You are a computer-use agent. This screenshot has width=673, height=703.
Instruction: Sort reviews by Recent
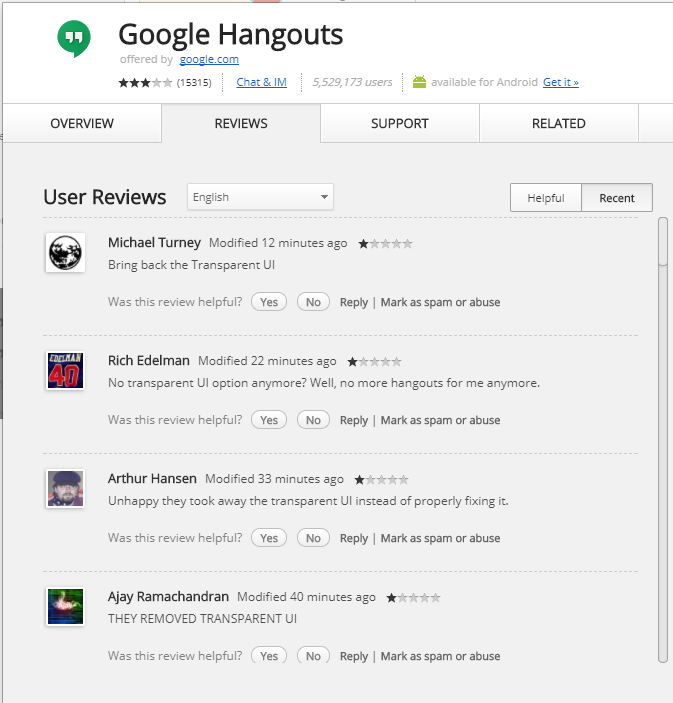tap(617, 198)
